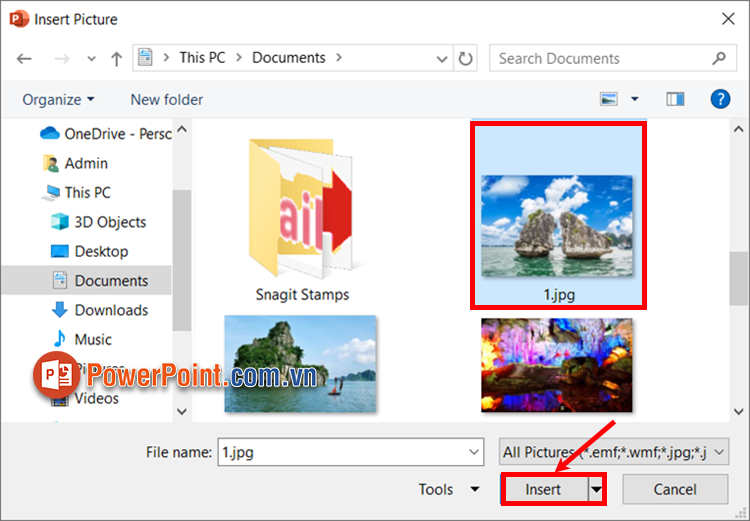Toggle the preview pane
This screenshot has width=750, height=521.
(675, 99)
